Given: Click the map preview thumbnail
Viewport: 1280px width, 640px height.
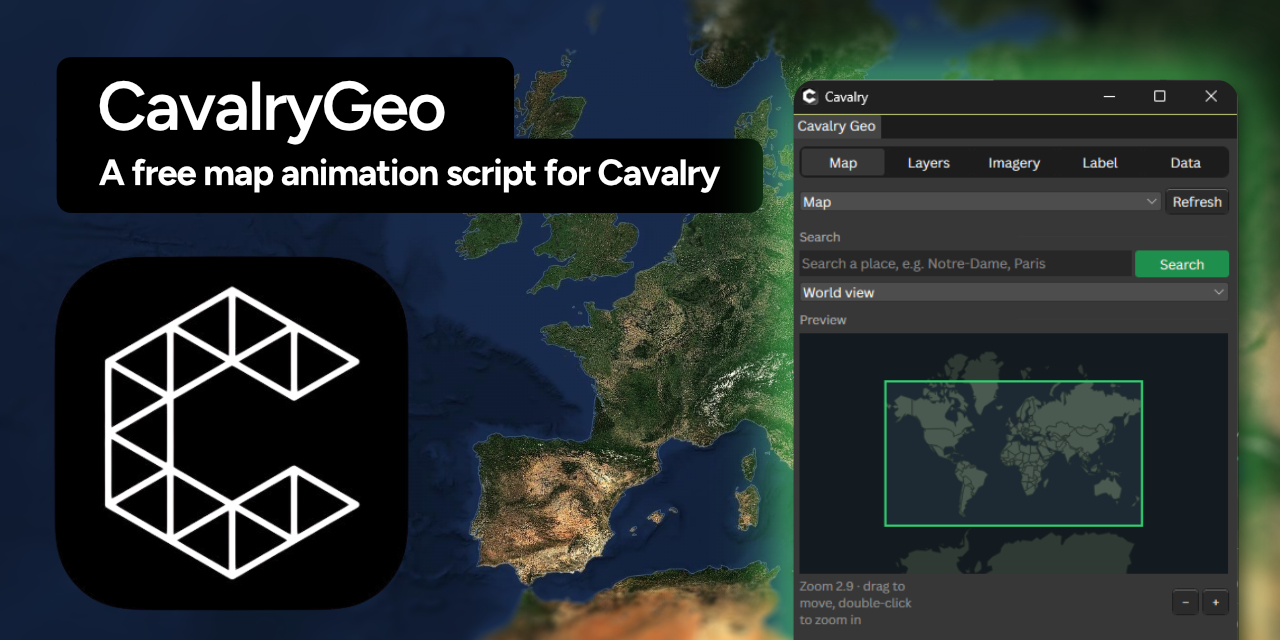Looking at the screenshot, I should [1013, 453].
